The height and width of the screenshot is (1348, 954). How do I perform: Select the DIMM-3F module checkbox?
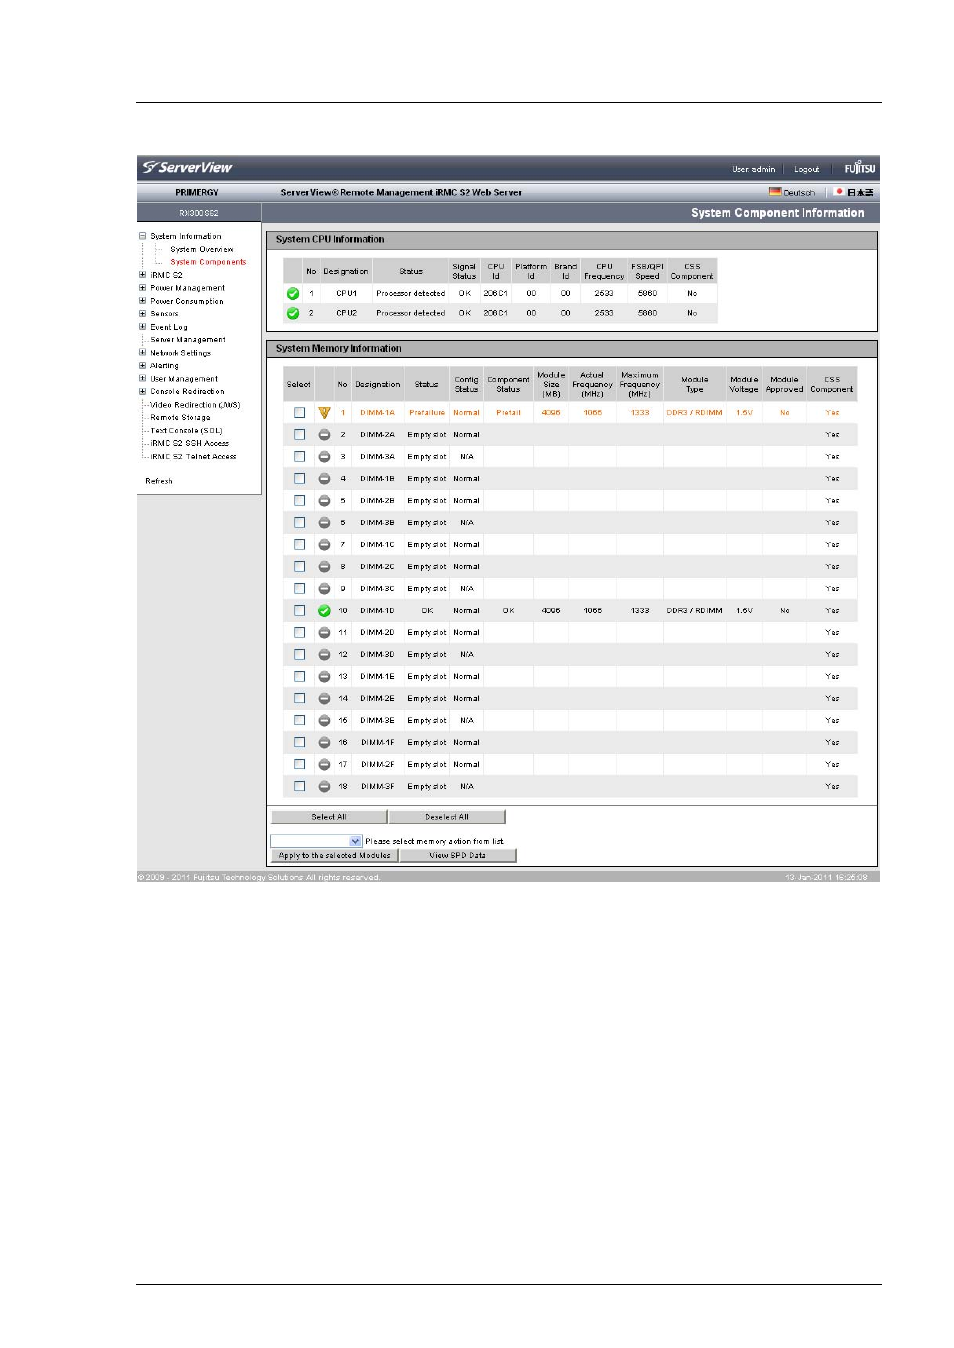tap(299, 787)
